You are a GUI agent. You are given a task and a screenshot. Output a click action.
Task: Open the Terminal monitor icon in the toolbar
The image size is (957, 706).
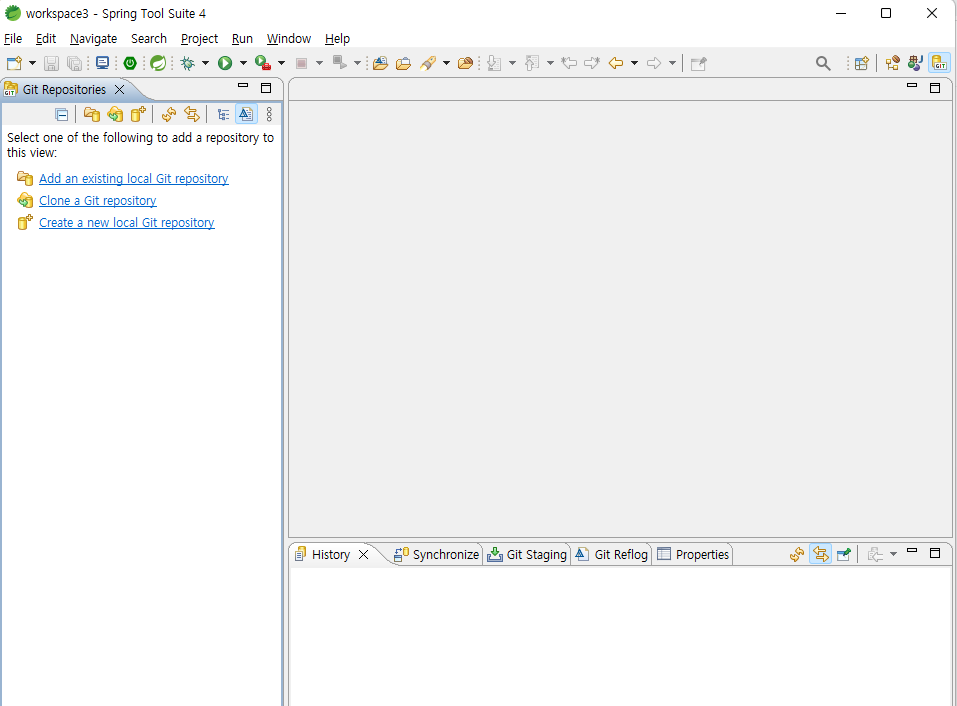pyautogui.click(x=103, y=63)
